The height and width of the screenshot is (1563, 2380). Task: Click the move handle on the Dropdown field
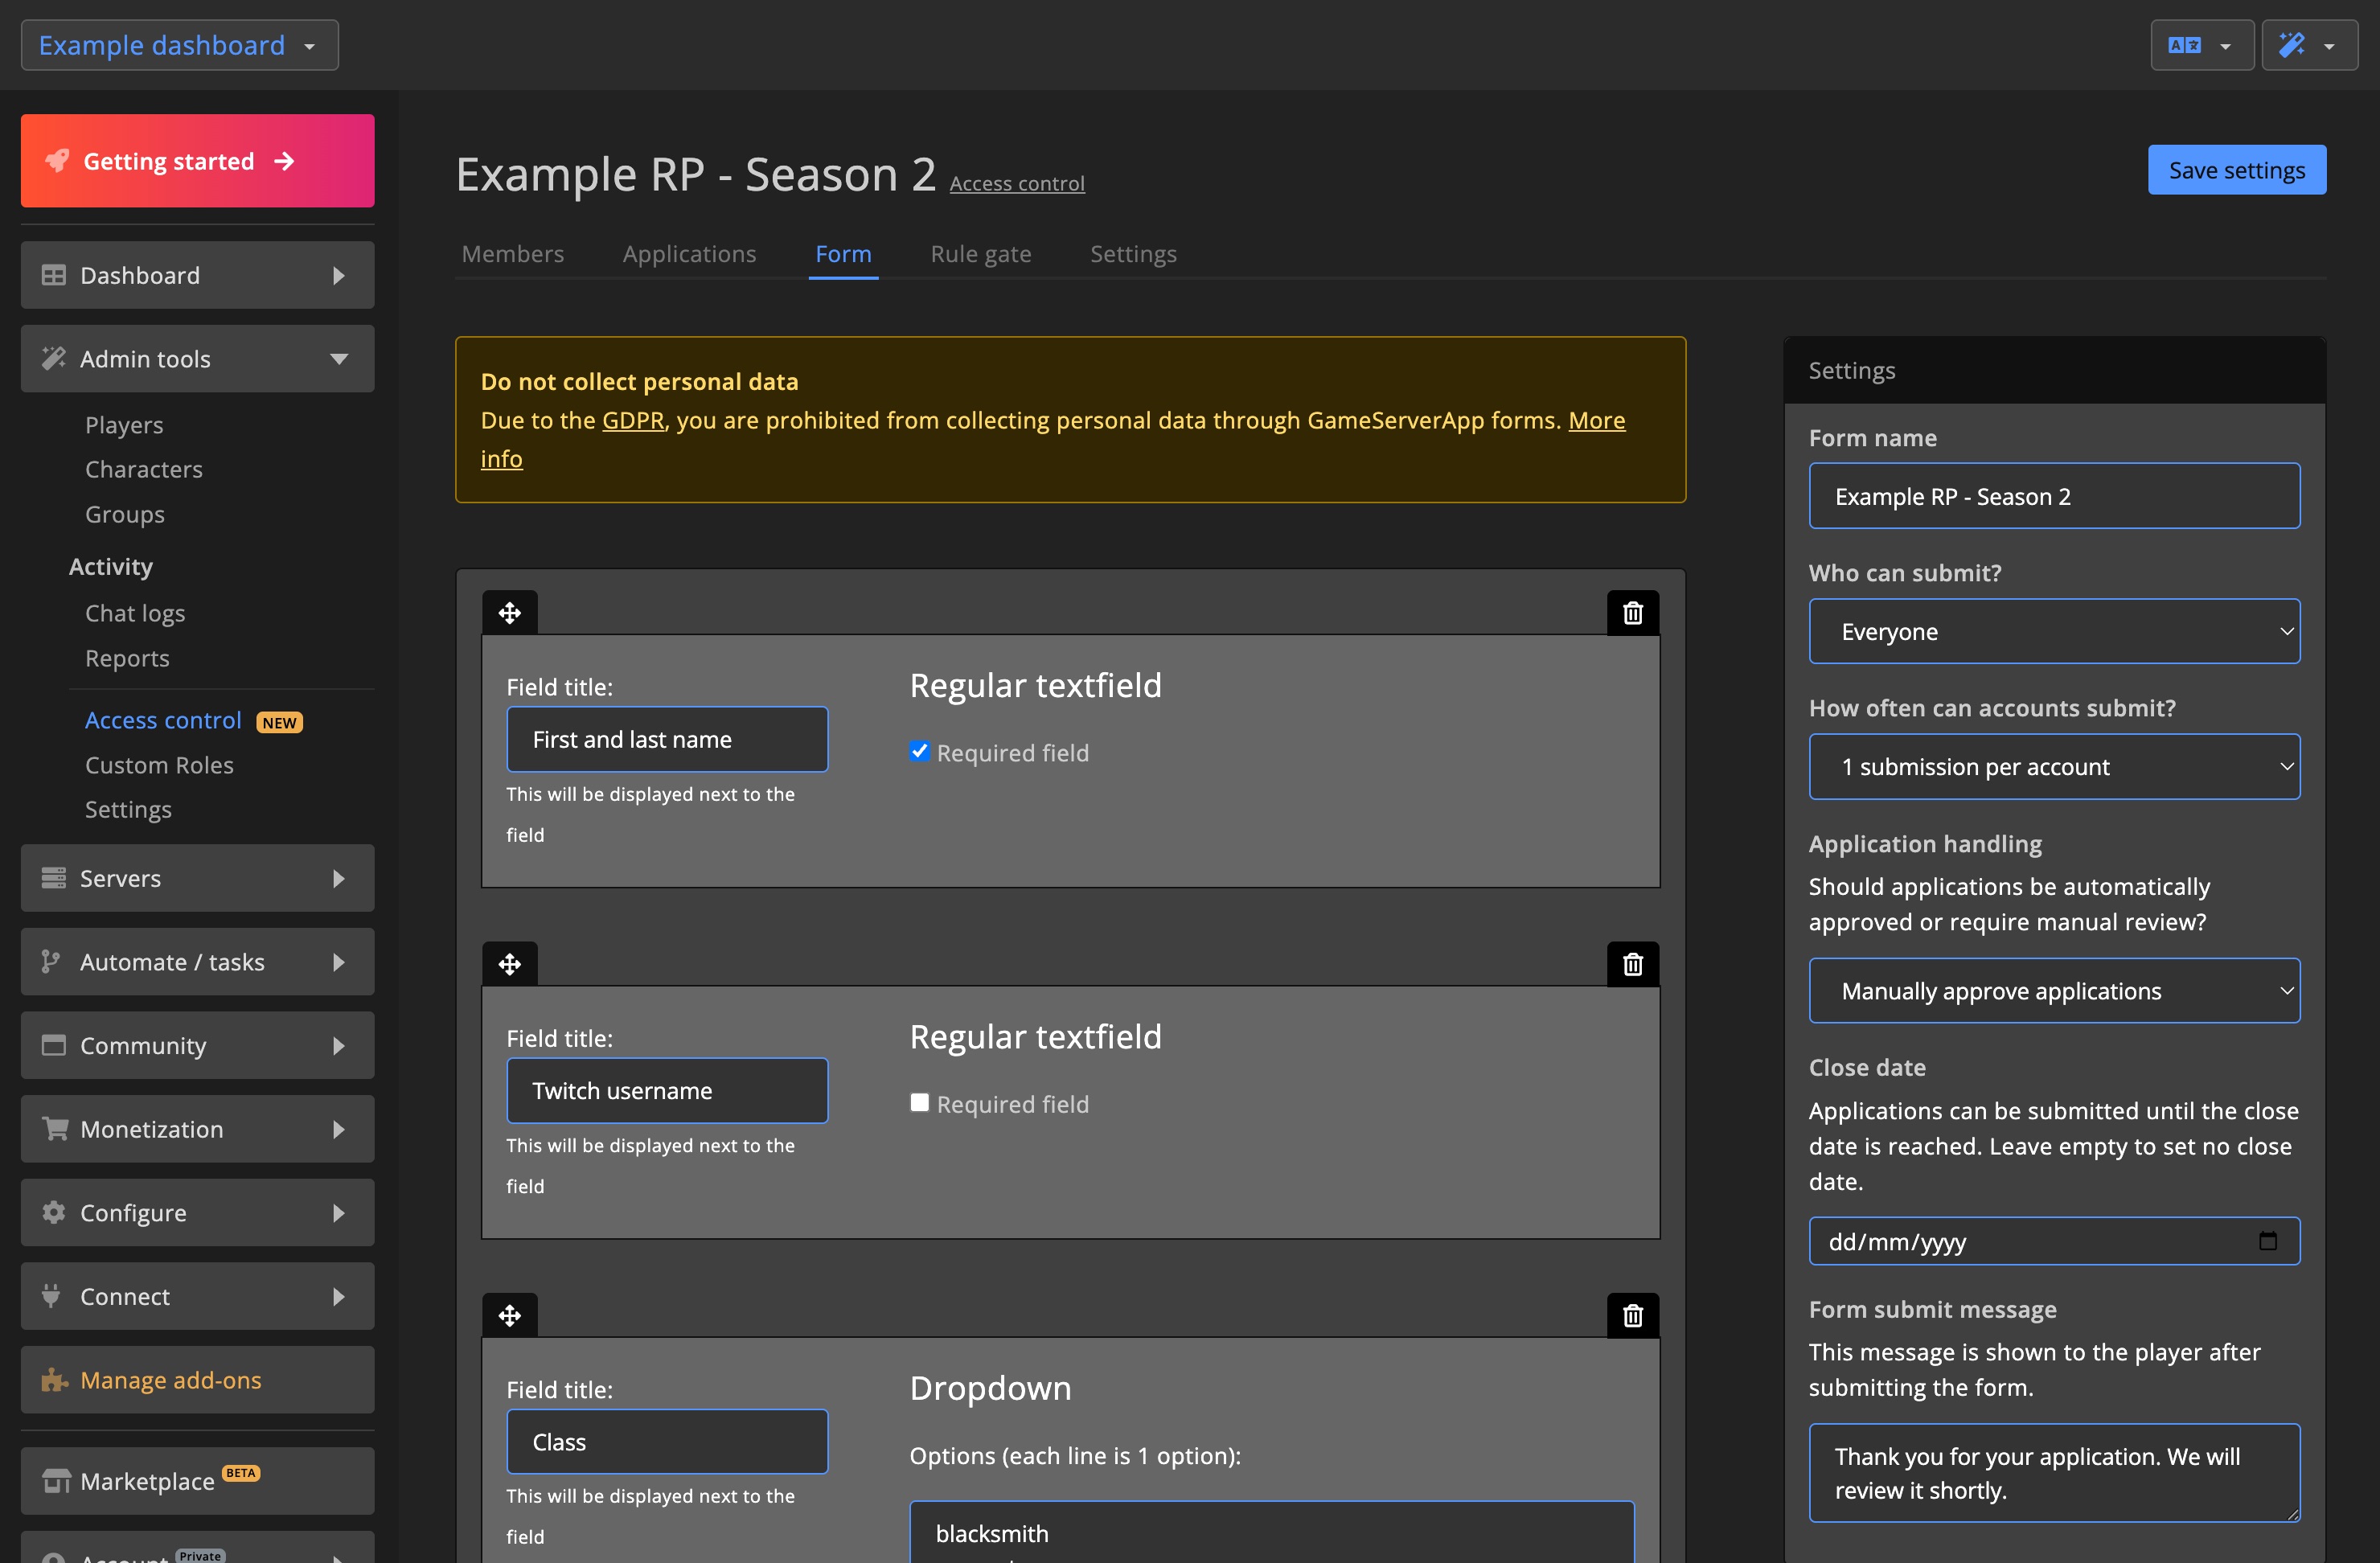point(509,1314)
